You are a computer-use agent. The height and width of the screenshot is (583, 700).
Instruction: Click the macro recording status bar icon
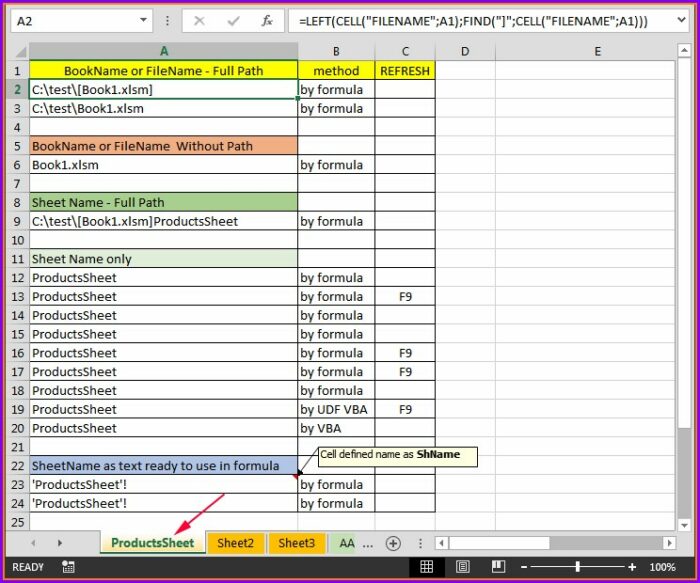point(68,567)
